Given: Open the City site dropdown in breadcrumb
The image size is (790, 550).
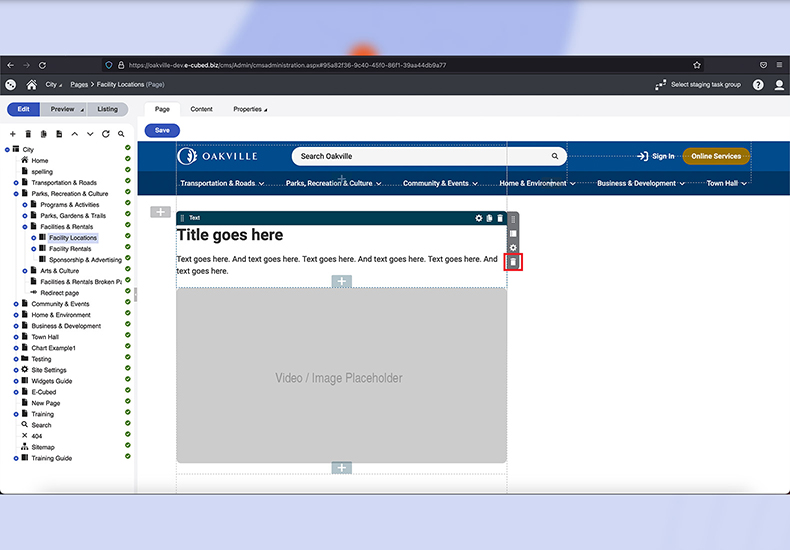Looking at the screenshot, I should (53, 85).
